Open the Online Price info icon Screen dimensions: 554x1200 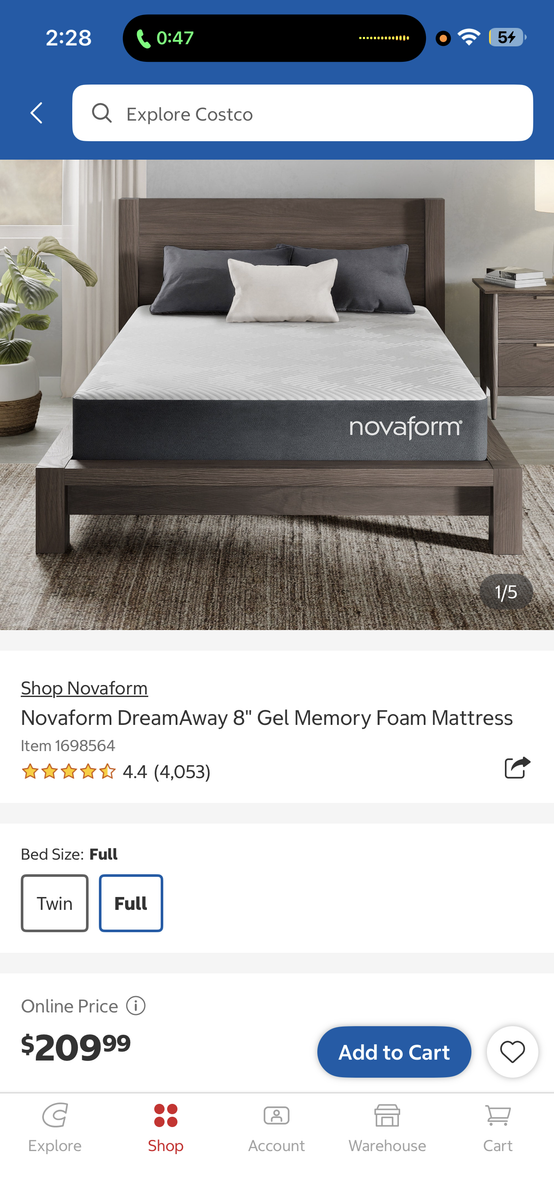coord(137,1006)
